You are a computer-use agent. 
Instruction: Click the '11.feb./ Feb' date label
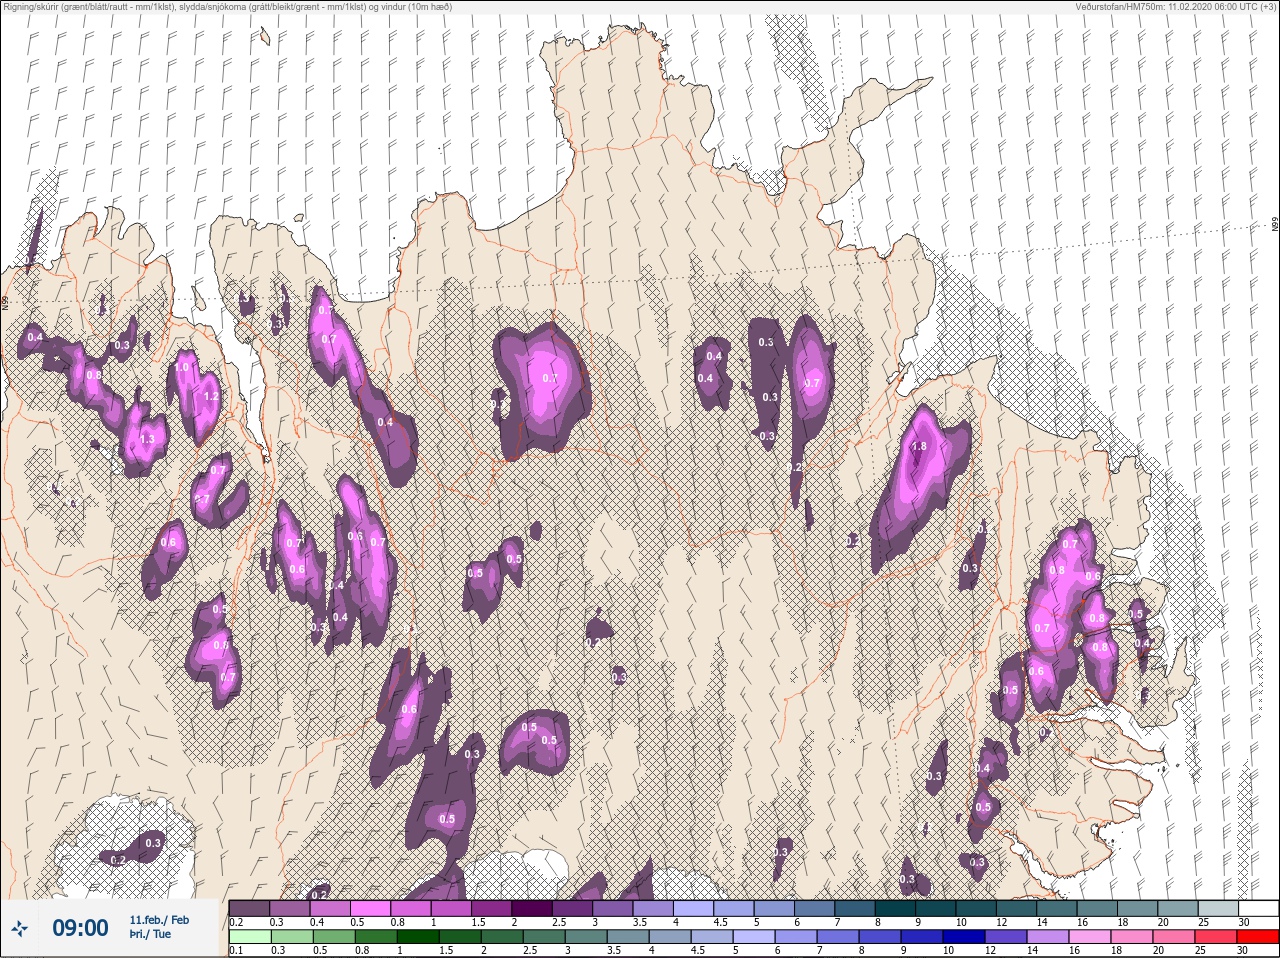point(159,919)
